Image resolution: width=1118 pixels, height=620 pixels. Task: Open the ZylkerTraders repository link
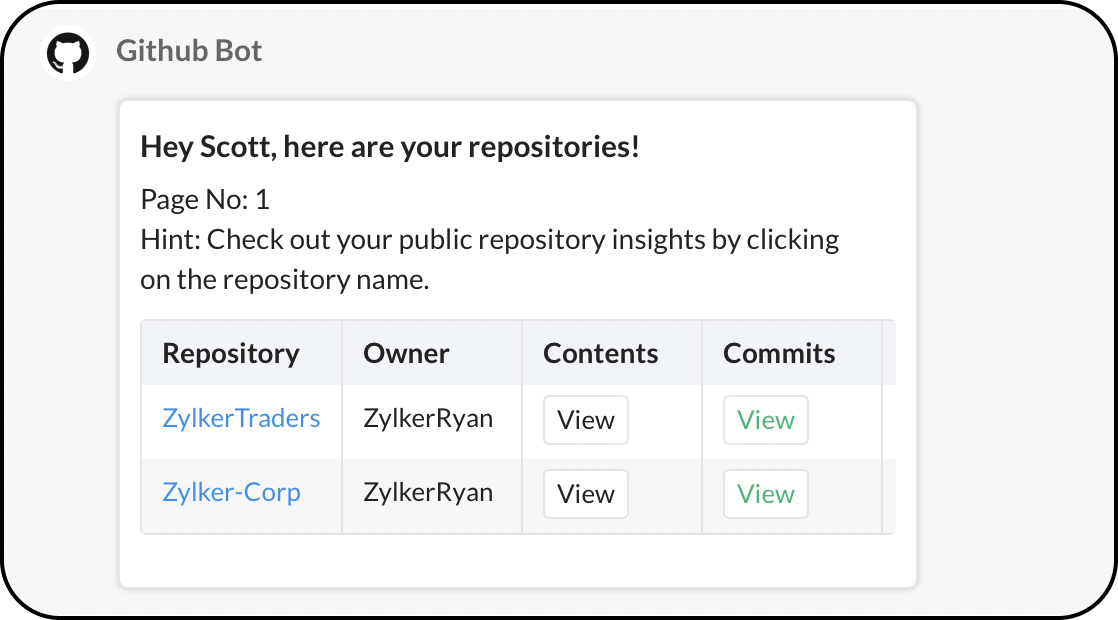(x=241, y=418)
